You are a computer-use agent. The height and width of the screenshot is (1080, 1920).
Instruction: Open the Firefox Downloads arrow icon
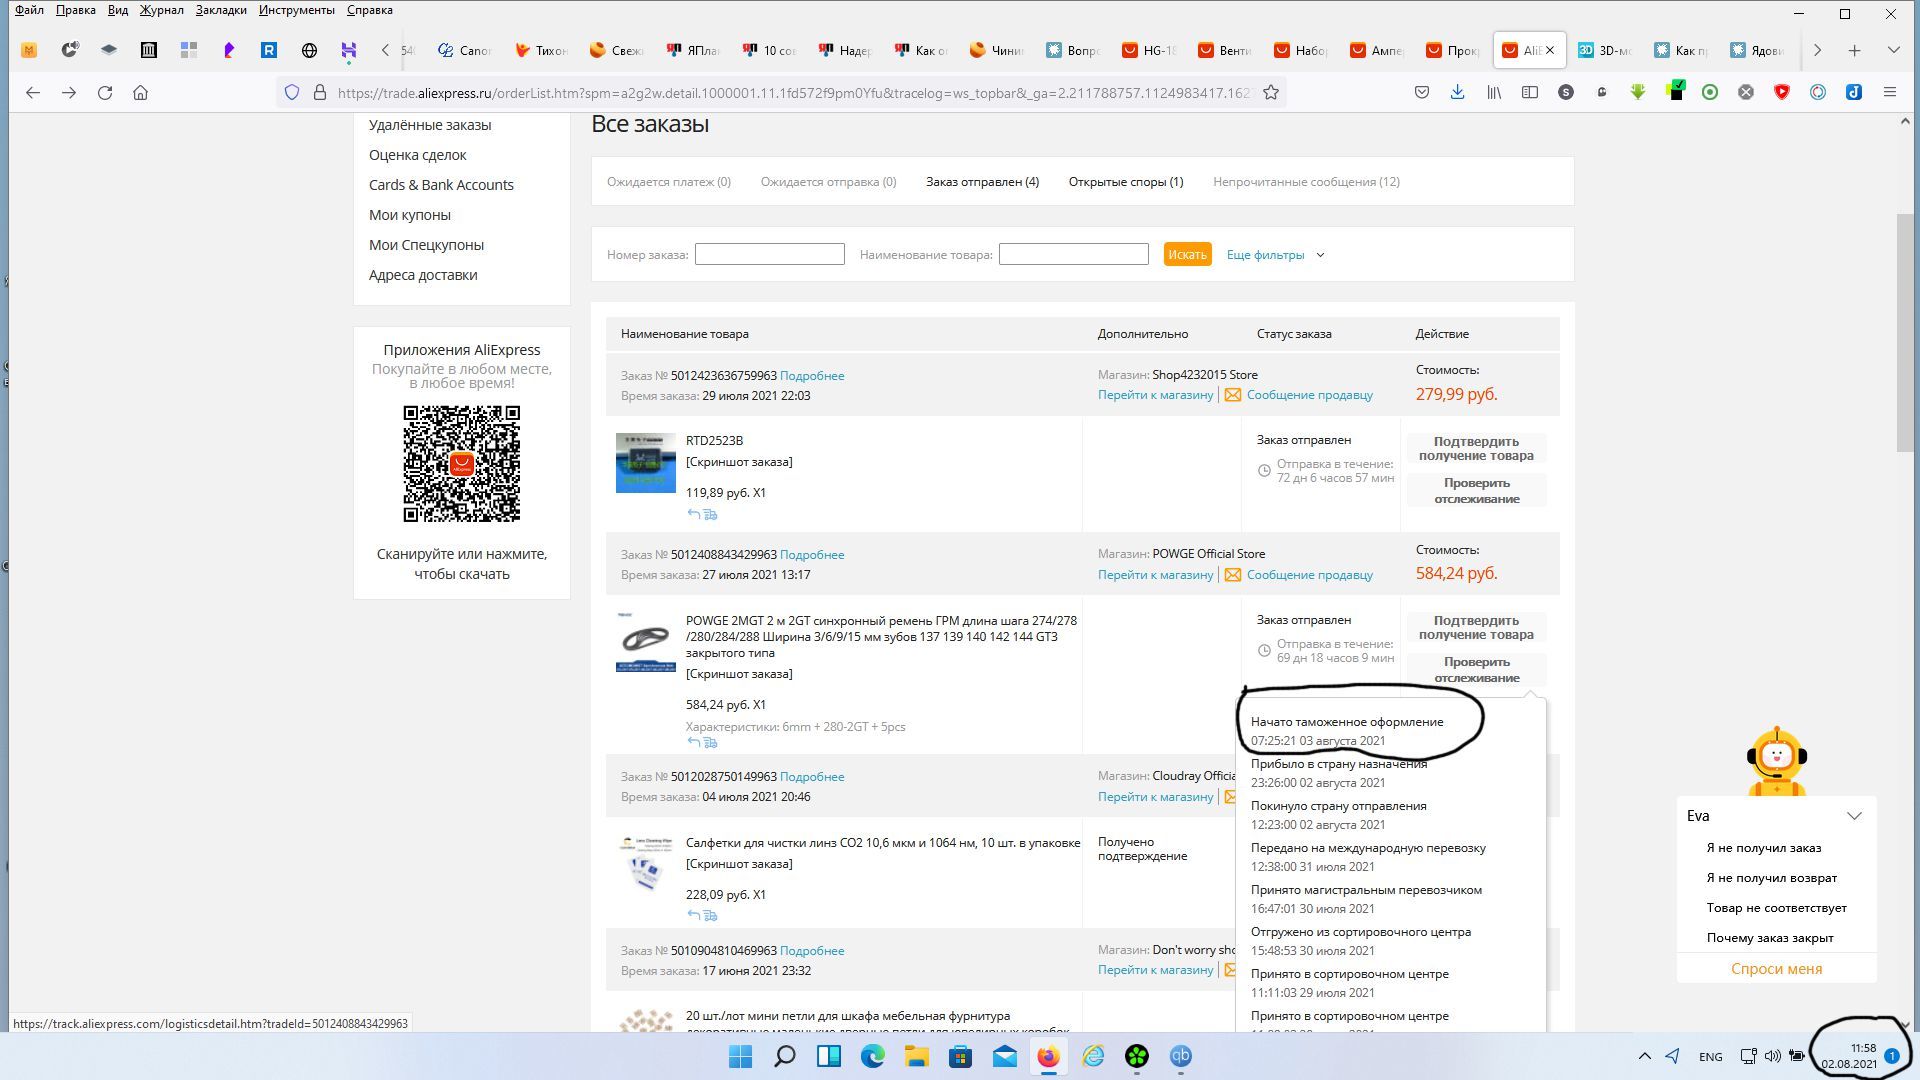click(1457, 92)
